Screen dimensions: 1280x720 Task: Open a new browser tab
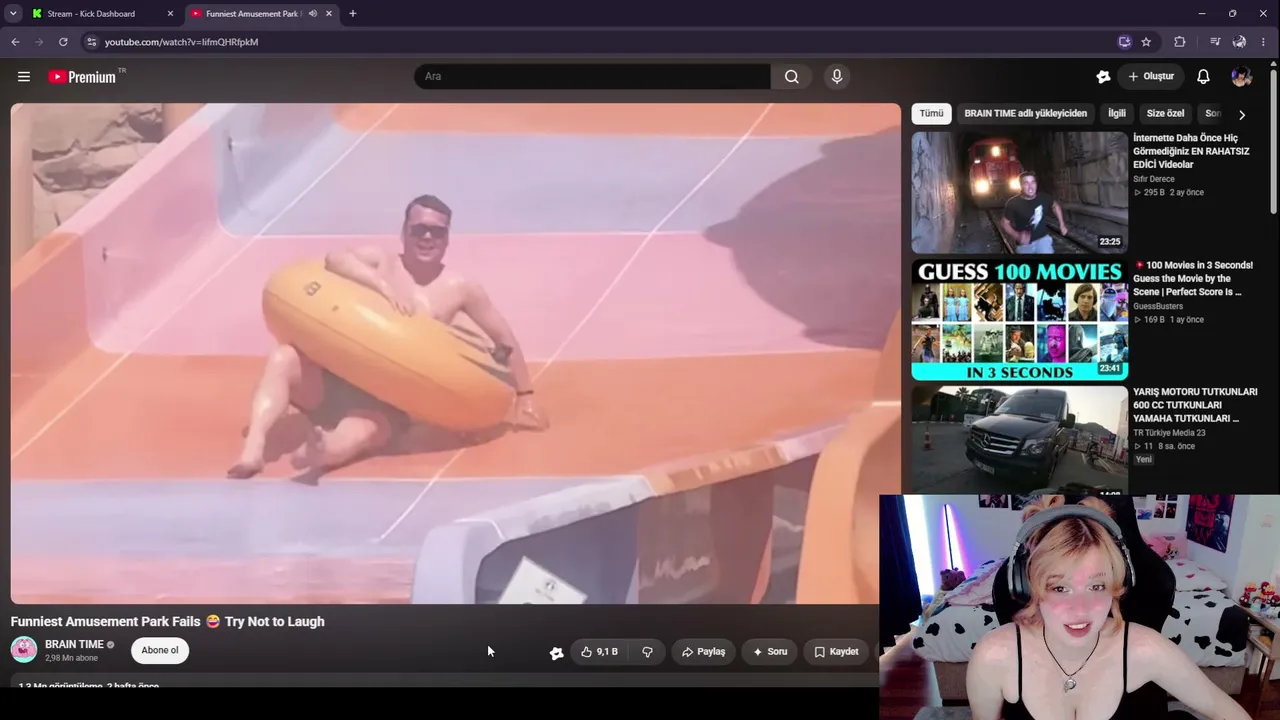pyautogui.click(x=352, y=14)
